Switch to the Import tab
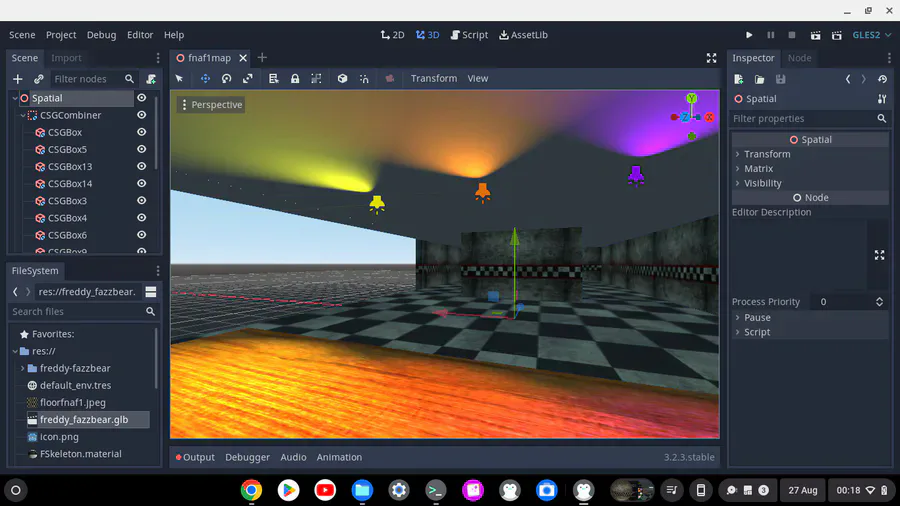This screenshot has height=506, width=900. 66,58
